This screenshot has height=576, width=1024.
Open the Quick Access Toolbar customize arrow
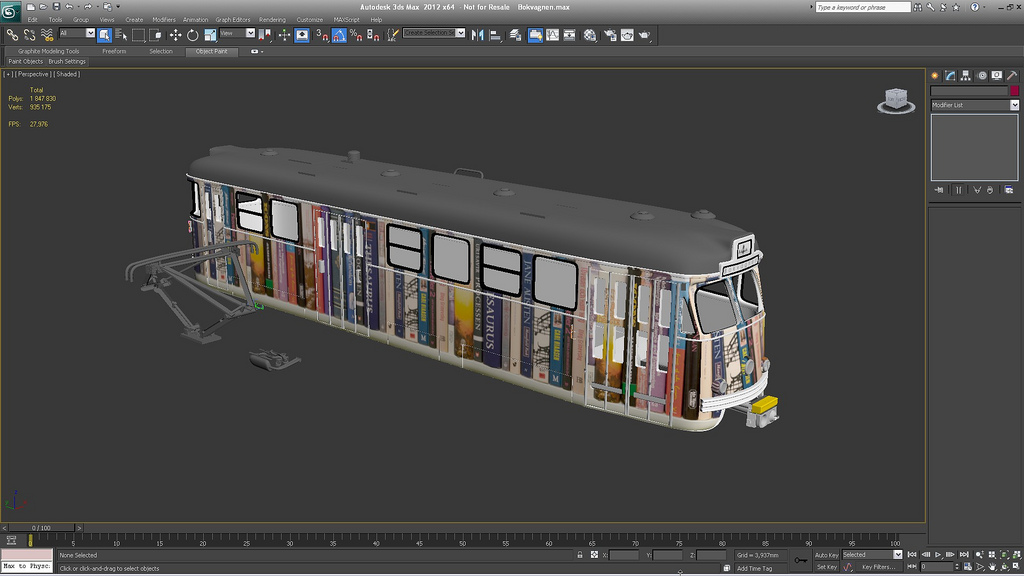coord(118,7)
